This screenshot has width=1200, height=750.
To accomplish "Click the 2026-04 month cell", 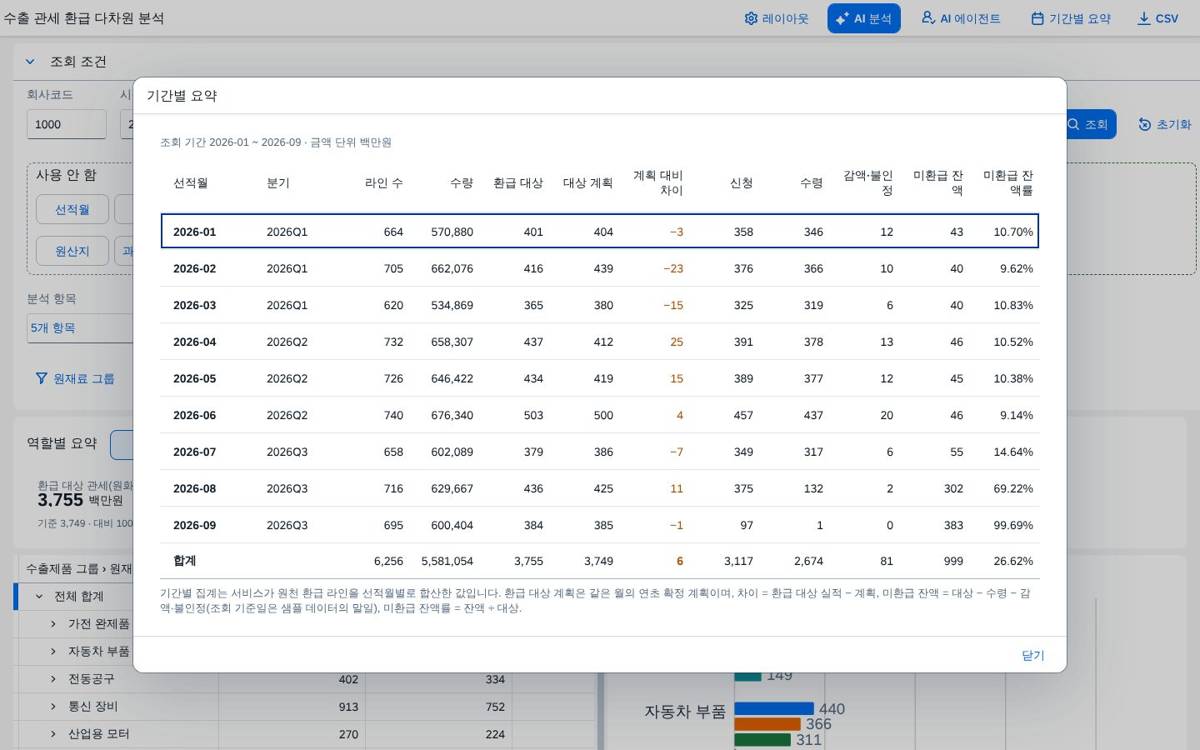I will coord(194,342).
